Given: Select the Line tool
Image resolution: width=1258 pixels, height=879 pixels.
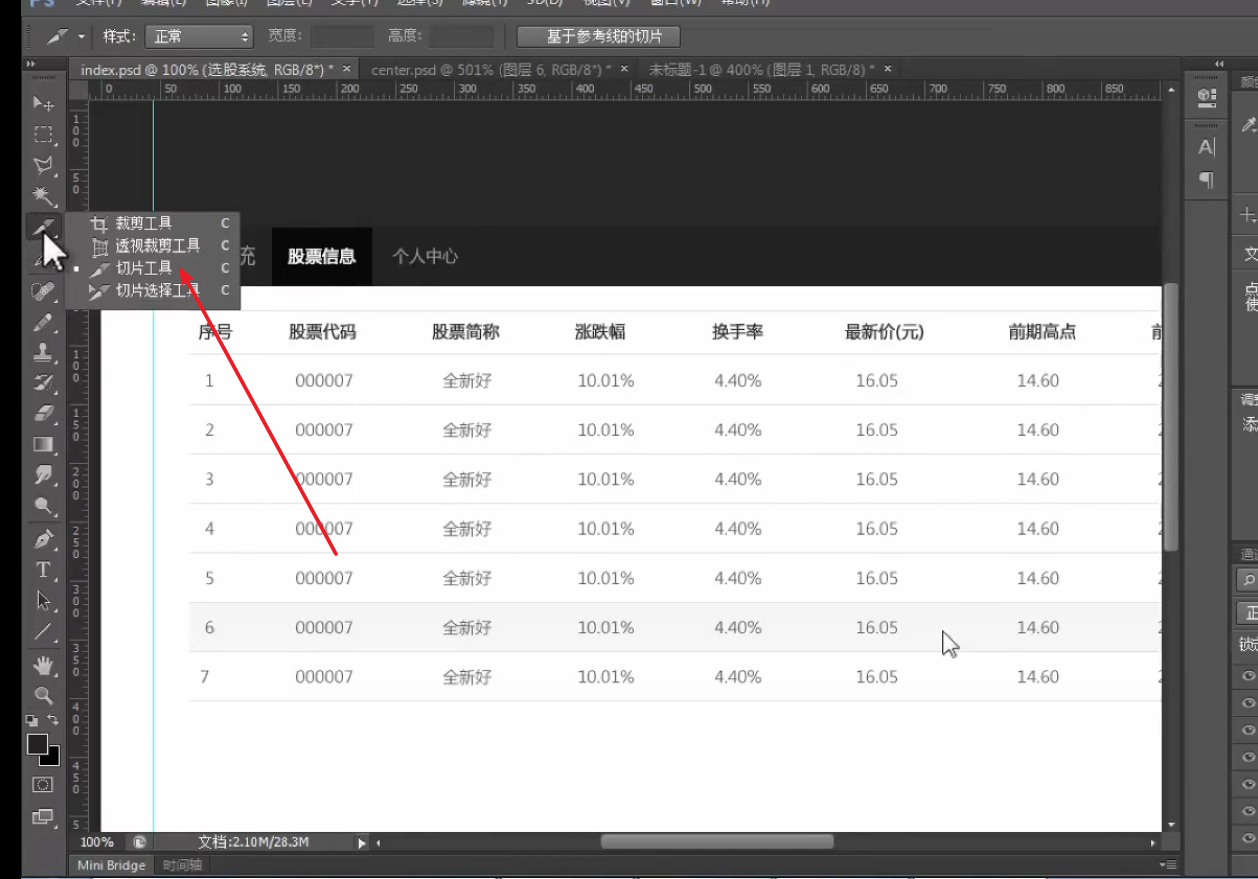Looking at the screenshot, I should (43, 632).
